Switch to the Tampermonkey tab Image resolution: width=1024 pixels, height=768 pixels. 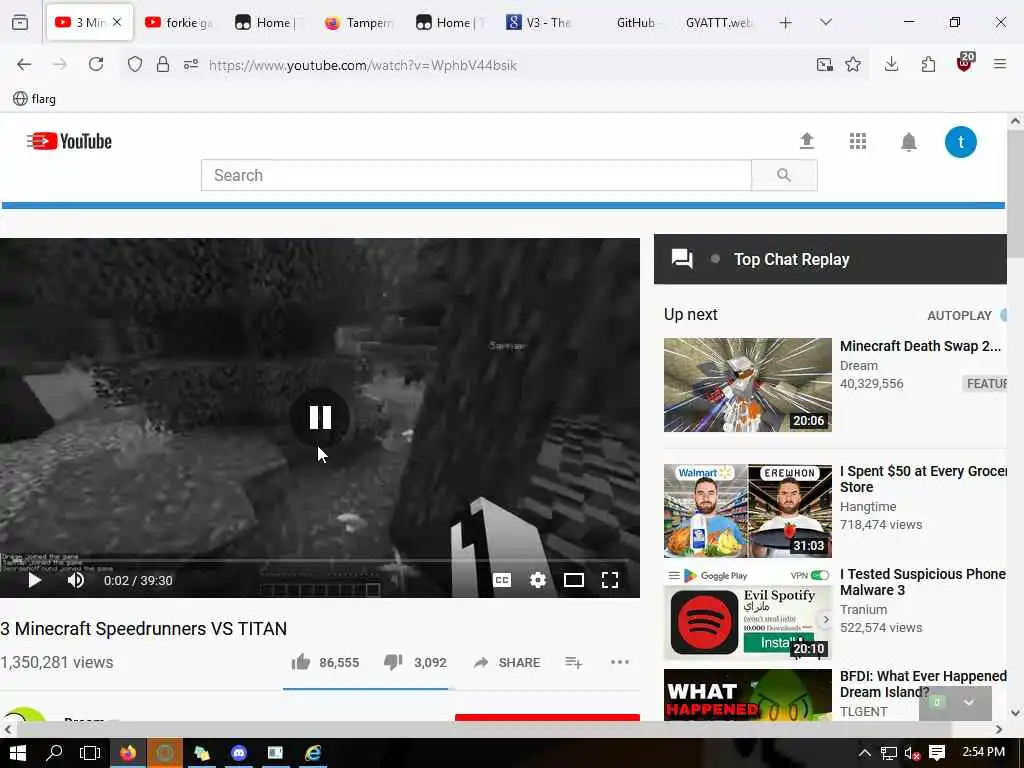coord(359,23)
